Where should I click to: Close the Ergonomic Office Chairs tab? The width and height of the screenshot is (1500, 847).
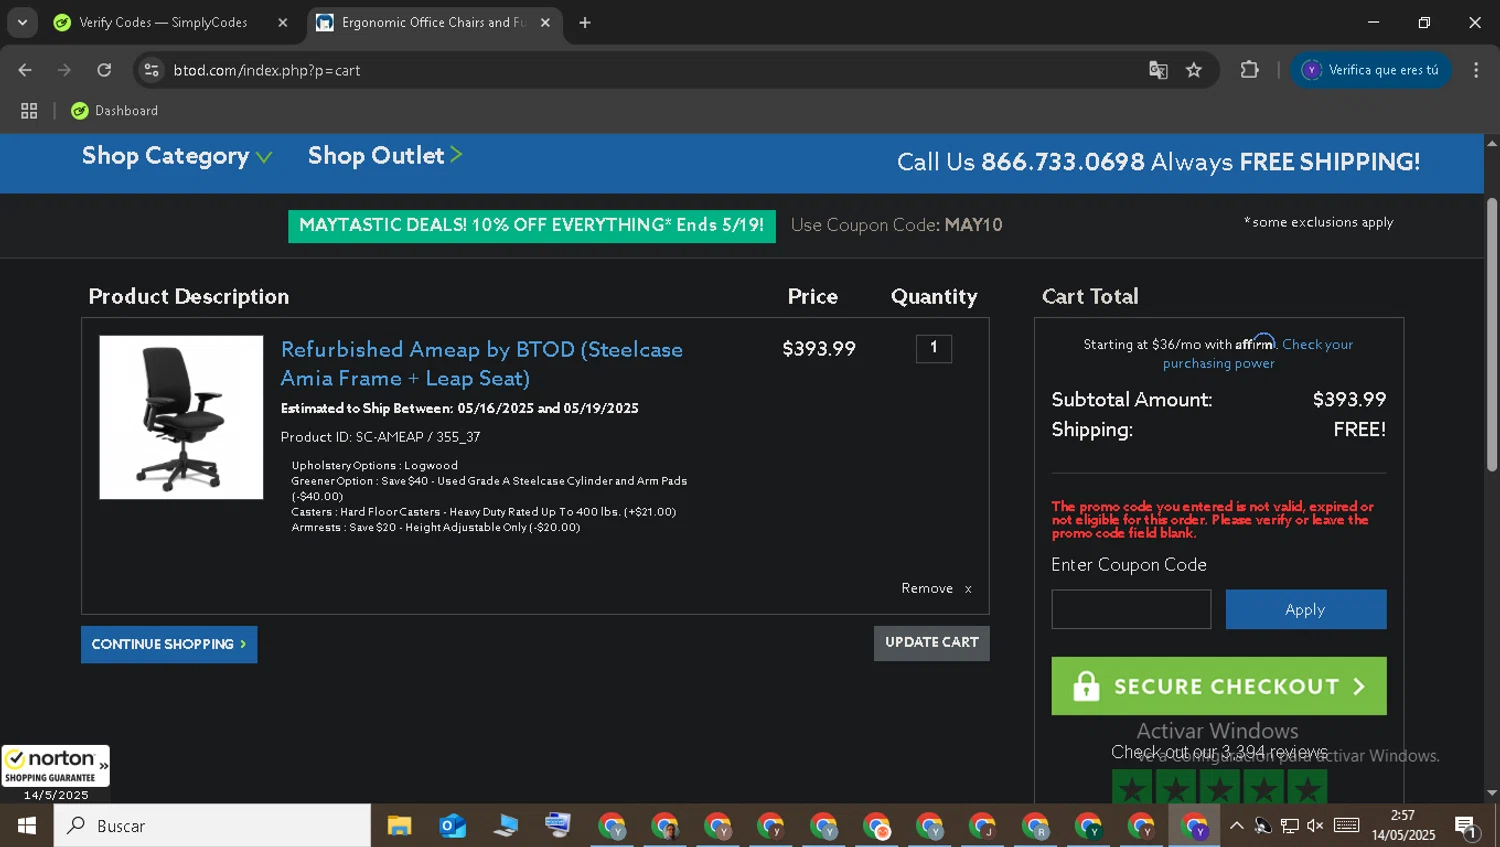tap(545, 22)
